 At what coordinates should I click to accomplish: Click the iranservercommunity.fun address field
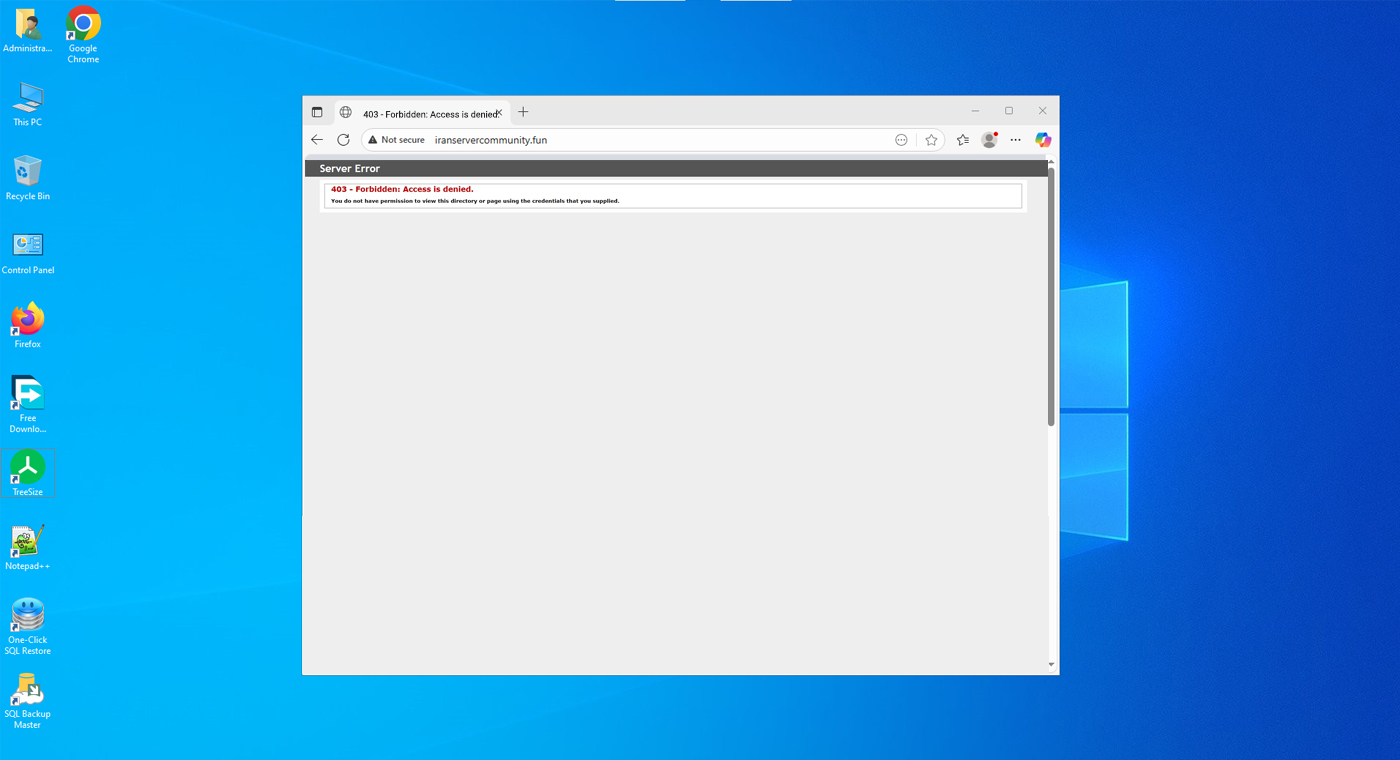coord(600,140)
